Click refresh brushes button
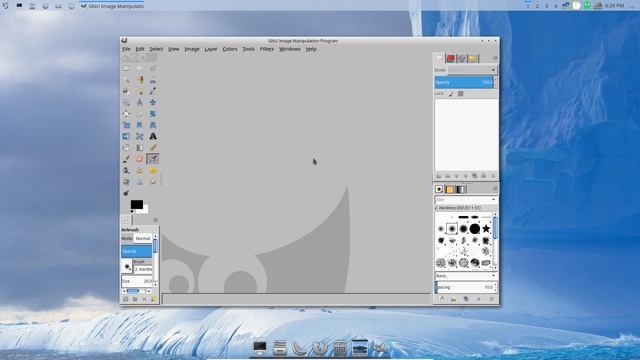 coord(492,299)
